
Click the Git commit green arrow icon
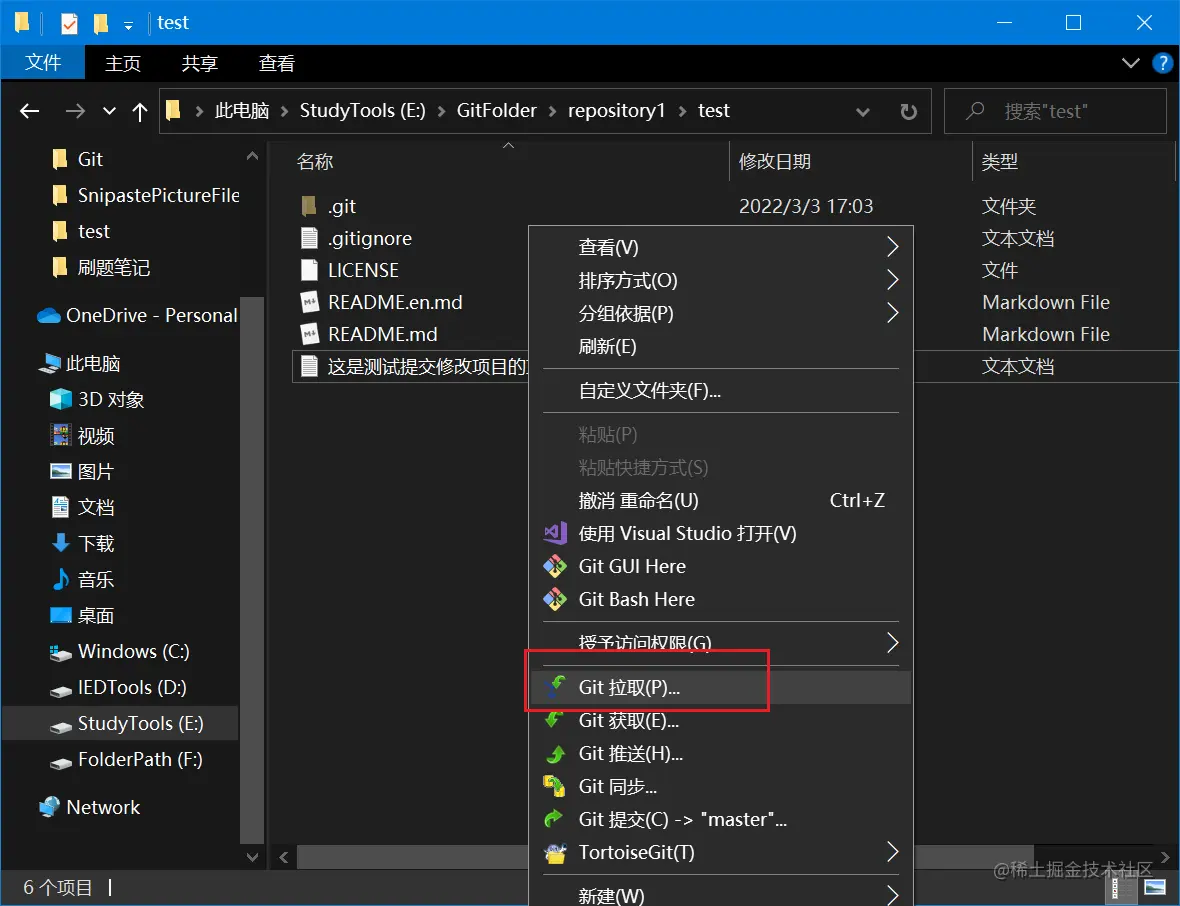(x=555, y=819)
